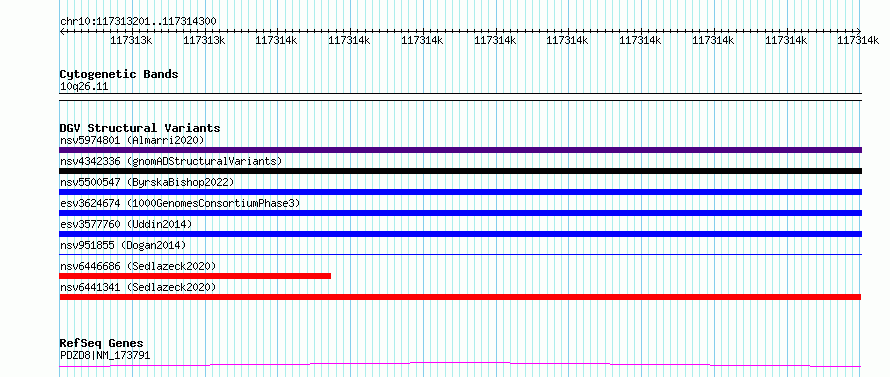Click the thin blue nsv951855 variant line

pyautogui.click(x=460, y=254)
